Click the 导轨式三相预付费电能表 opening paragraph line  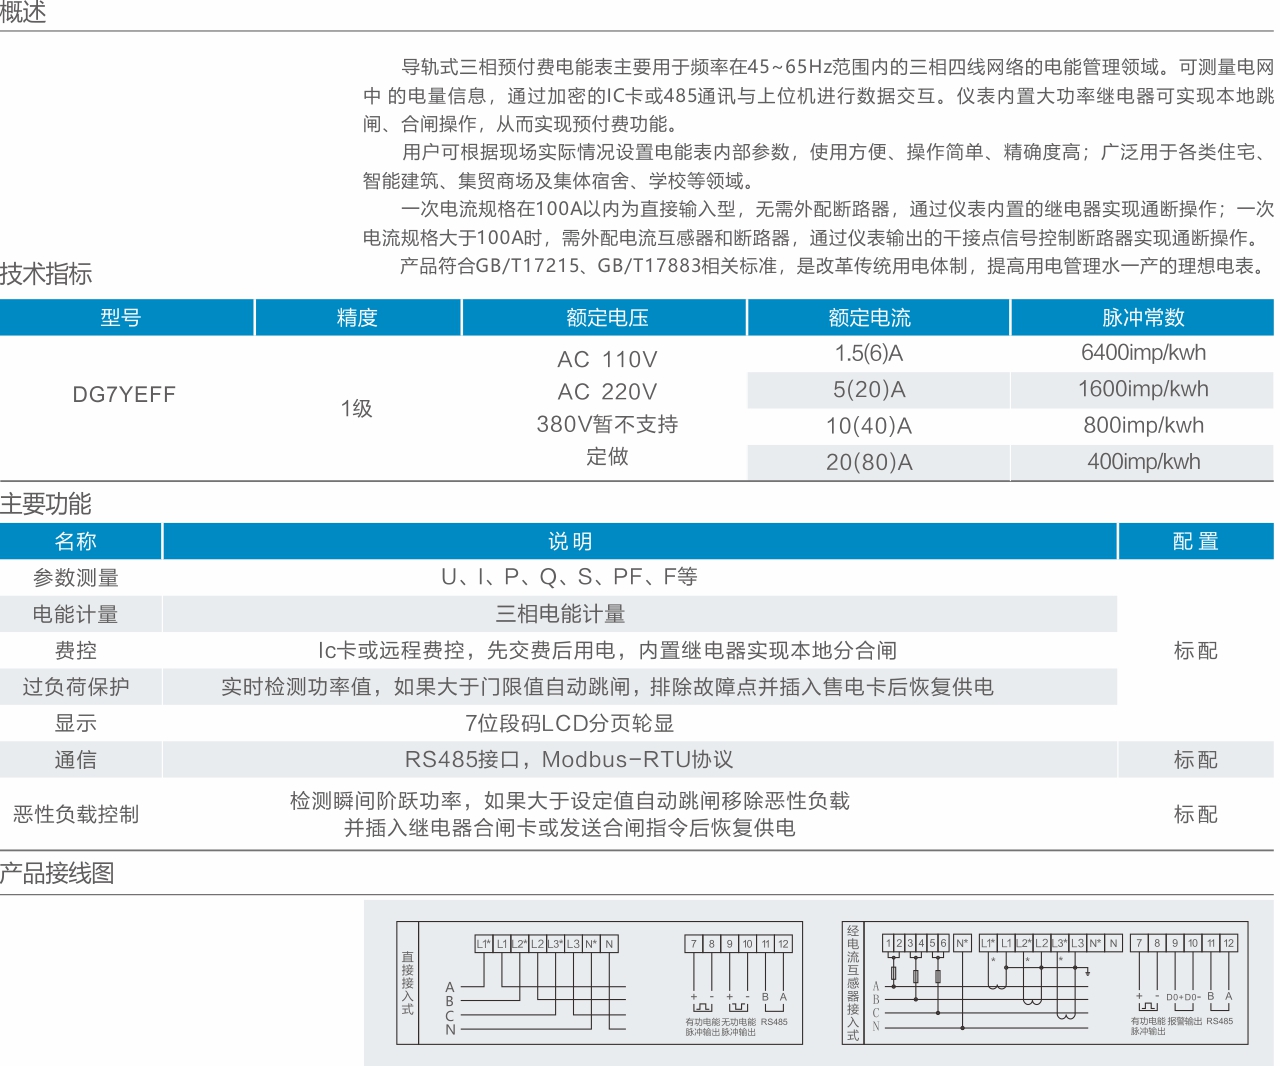(x=837, y=67)
